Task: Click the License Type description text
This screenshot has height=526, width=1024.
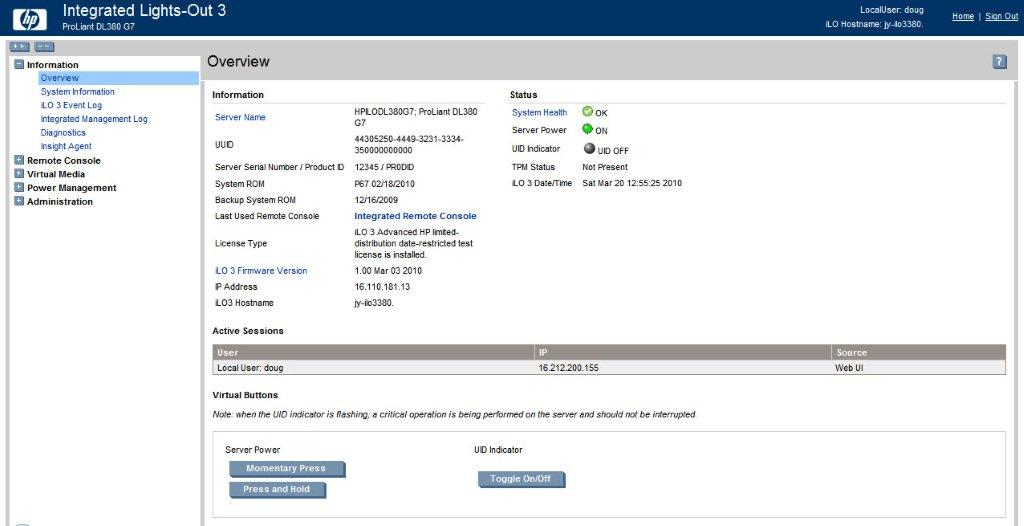Action: point(414,244)
